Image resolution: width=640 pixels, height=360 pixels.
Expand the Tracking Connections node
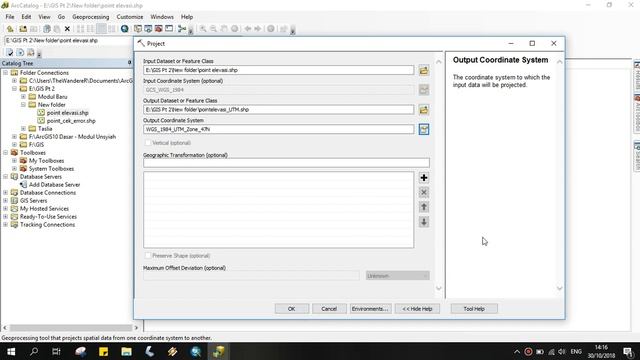click(6, 225)
